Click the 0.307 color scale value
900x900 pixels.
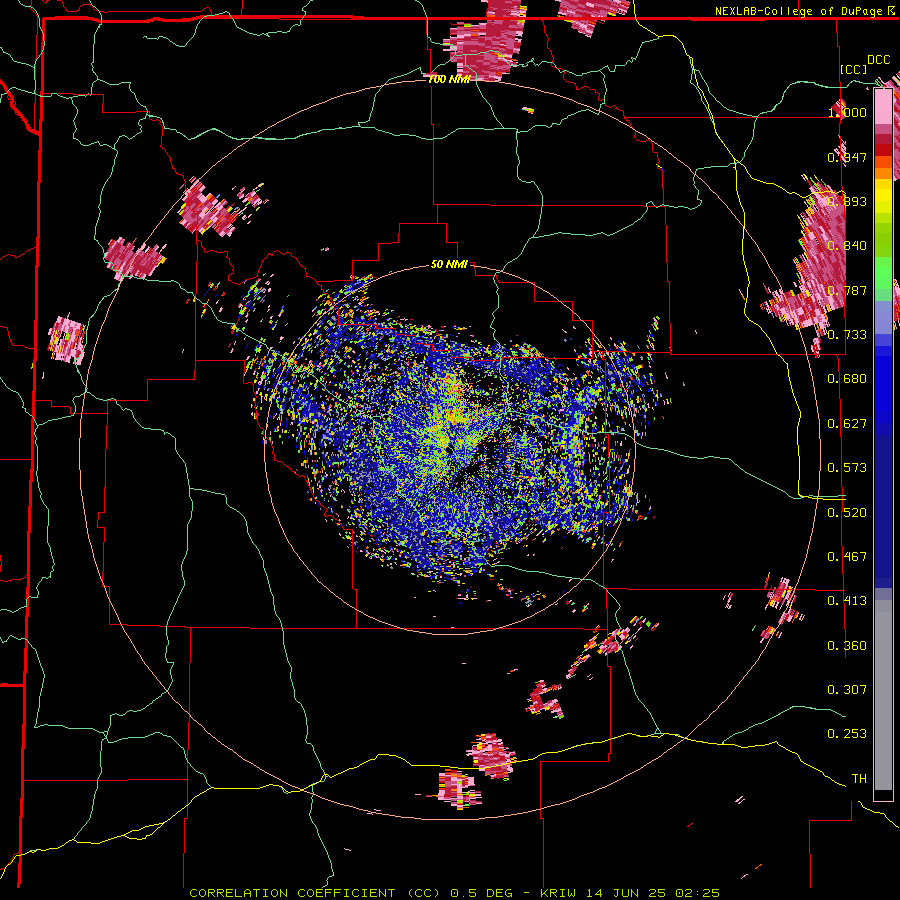point(847,690)
